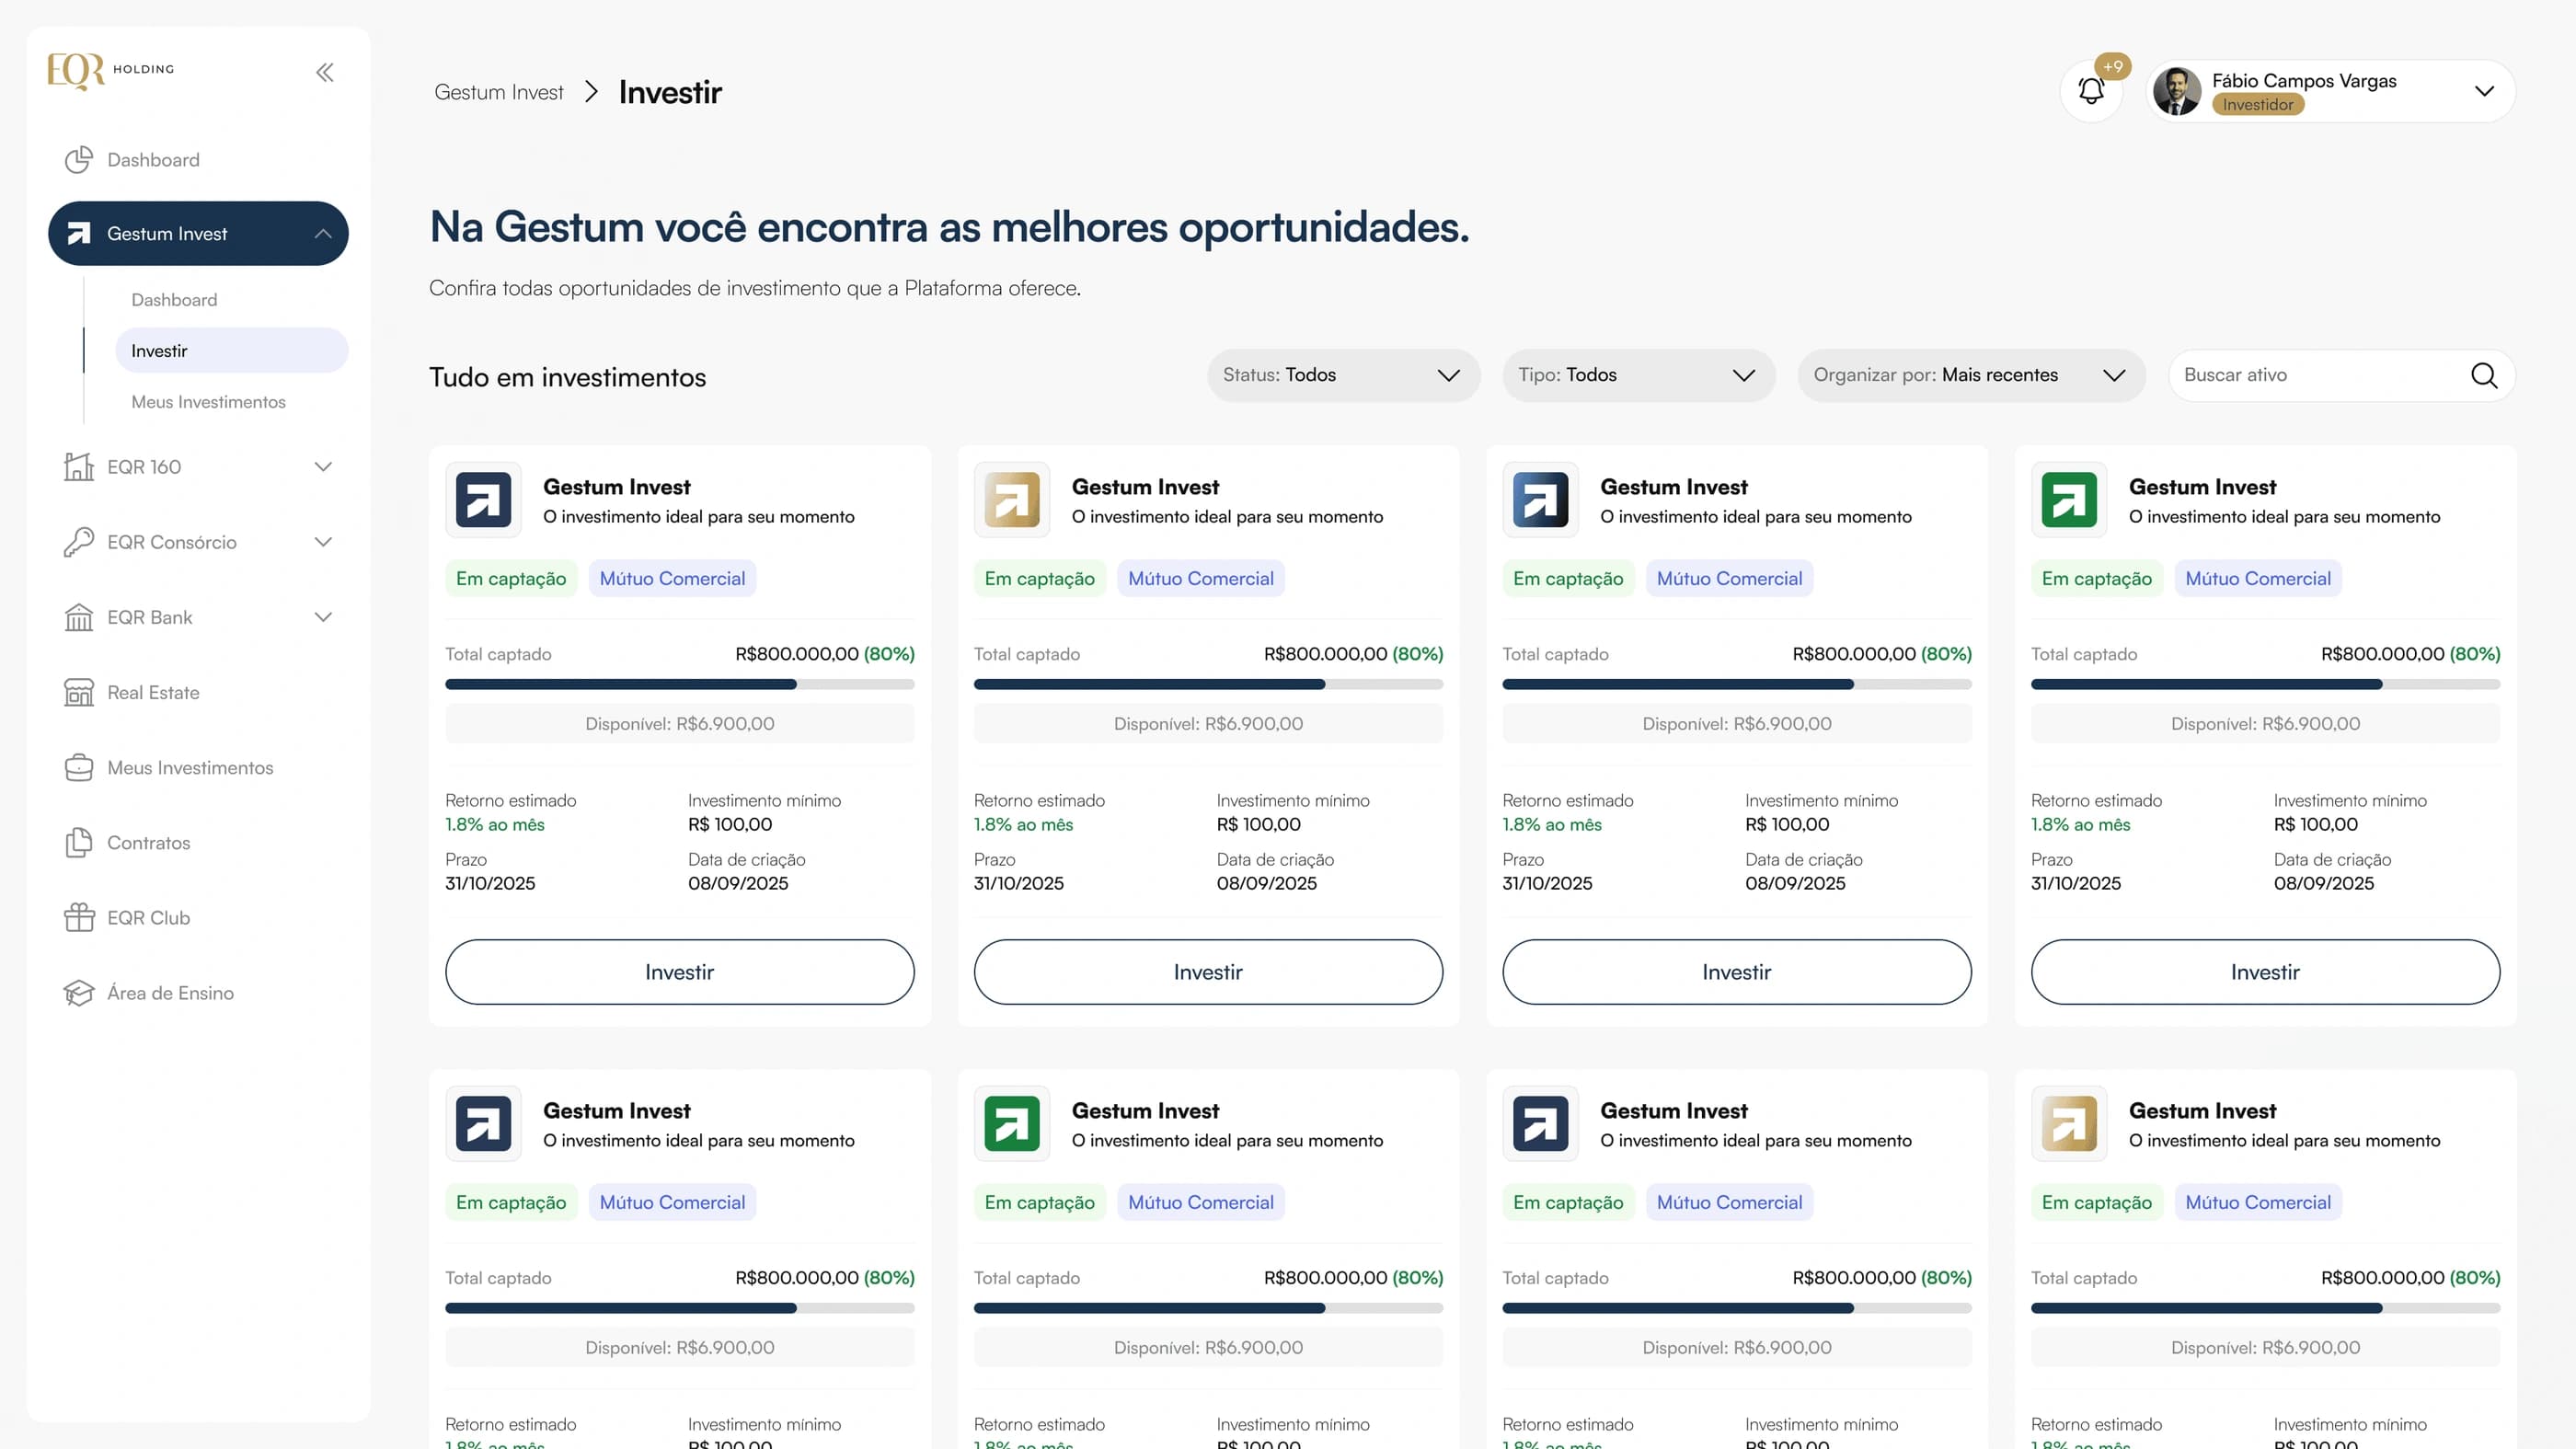Click Disponível: R$6.900,00 on the second top-row card
Image resolution: width=2576 pixels, height=1449 pixels.
pyautogui.click(x=1208, y=723)
